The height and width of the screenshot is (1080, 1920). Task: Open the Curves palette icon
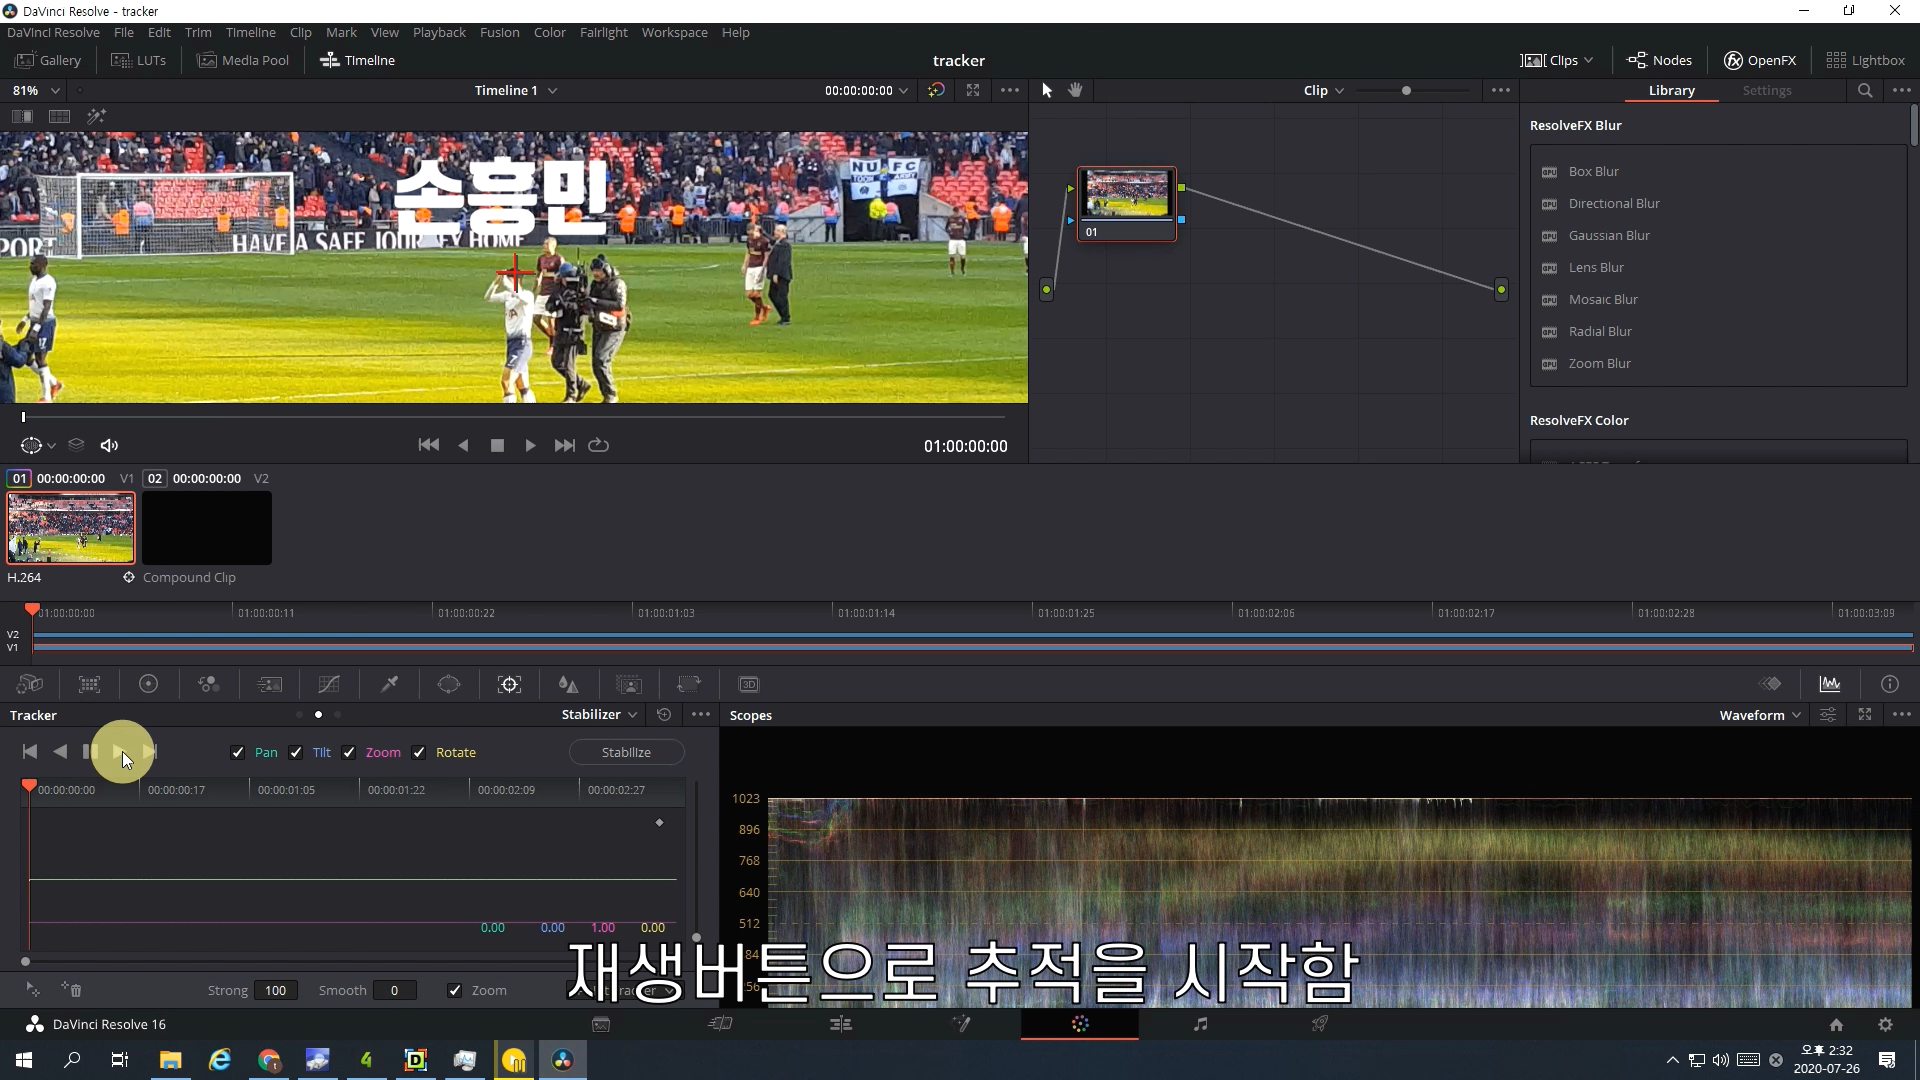[329, 684]
